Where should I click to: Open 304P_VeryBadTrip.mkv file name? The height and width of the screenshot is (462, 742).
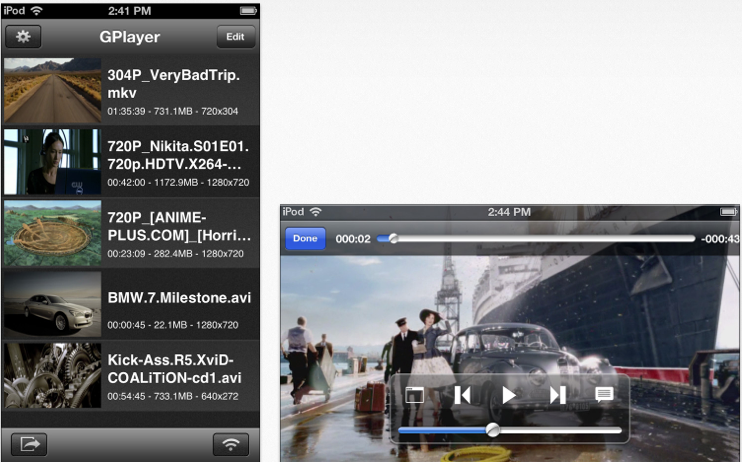174,84
